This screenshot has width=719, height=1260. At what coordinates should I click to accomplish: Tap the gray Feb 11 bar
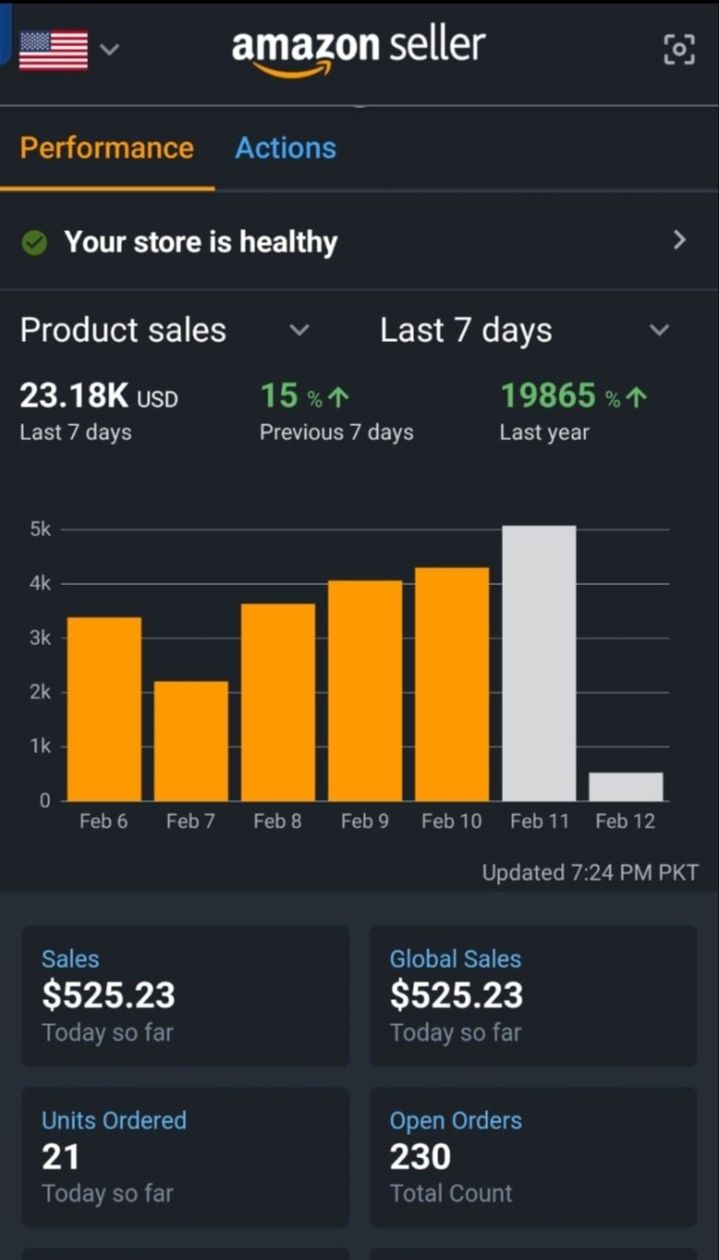click(539, 663)
